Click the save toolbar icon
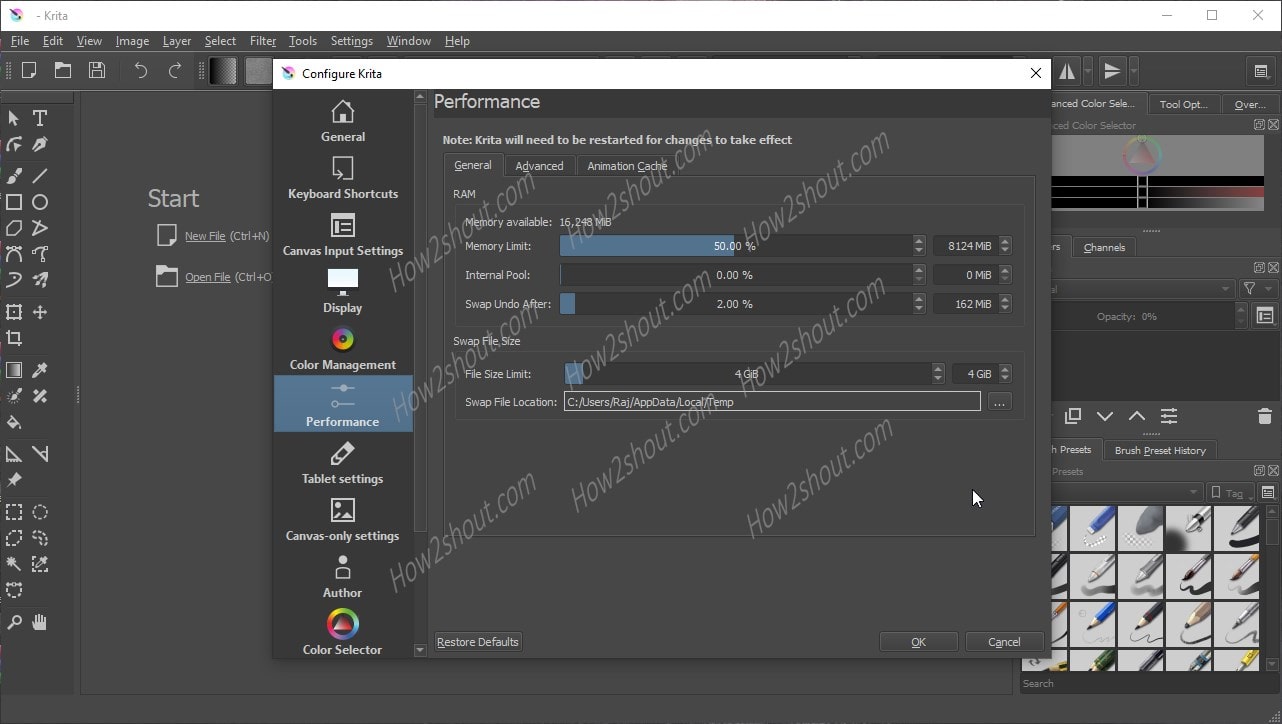The width and height of the screenshot is (1282, 724). click(x=97, y=70)
